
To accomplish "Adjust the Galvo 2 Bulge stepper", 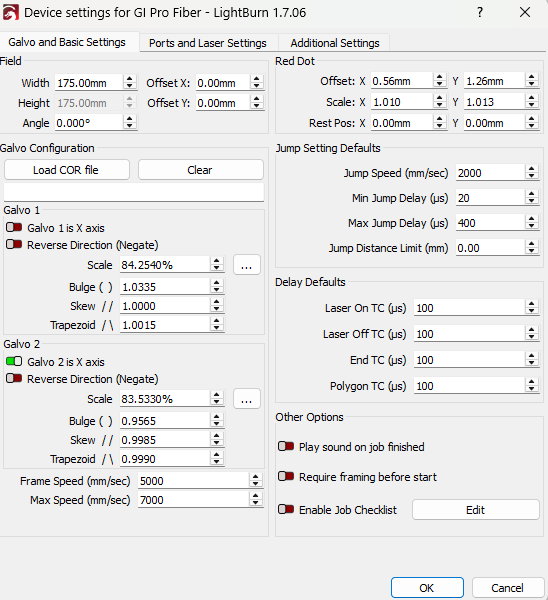I will 217,420.
